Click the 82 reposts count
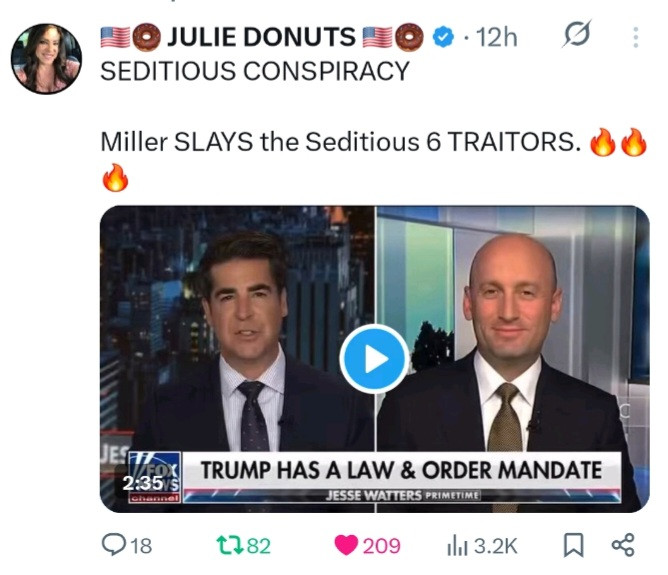This screenshot has width=668, height=575. 259,546
